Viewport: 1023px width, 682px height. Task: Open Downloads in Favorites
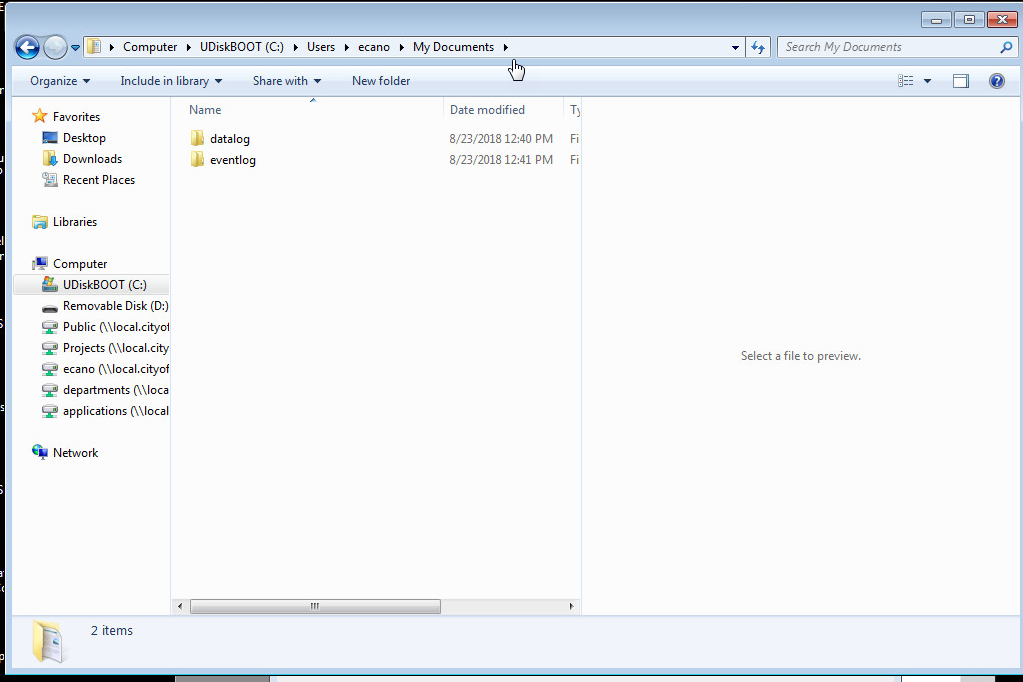pyautogui.click(x=93, y=159)
